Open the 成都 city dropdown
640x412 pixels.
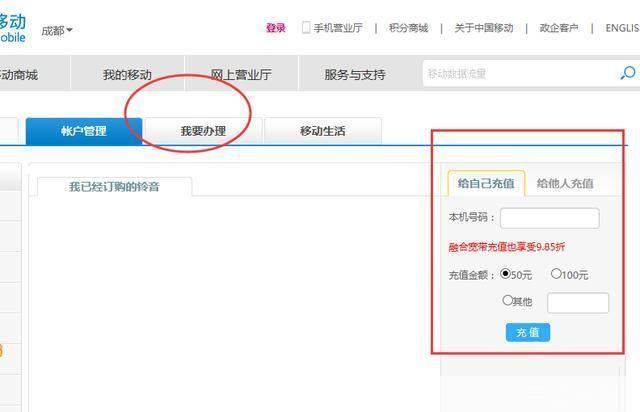[x=57, y=30]
